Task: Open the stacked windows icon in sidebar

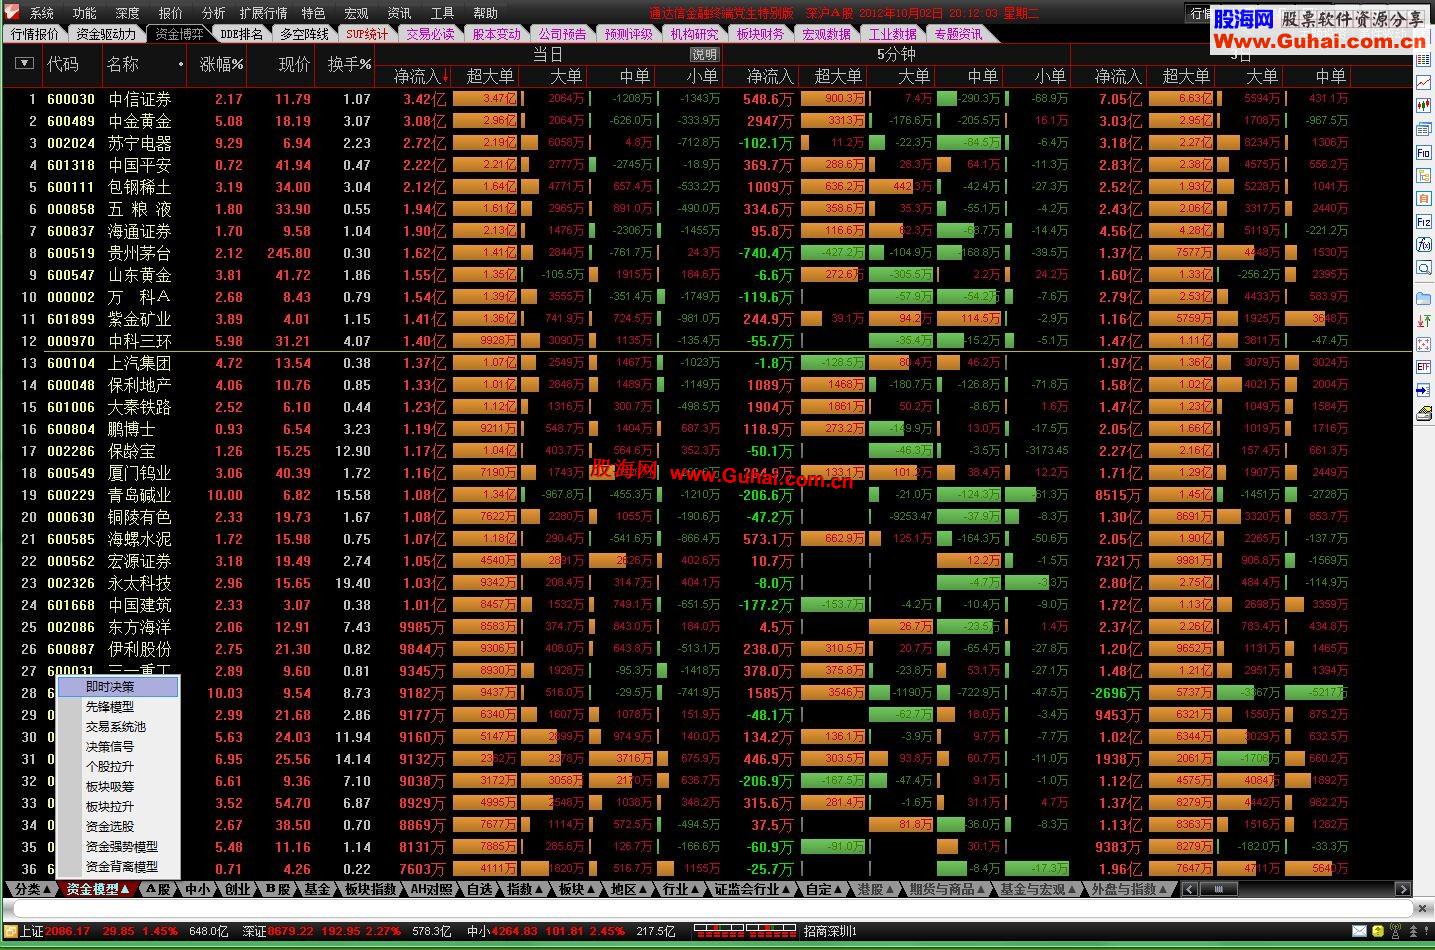Action: click(x=1424, y=129)
